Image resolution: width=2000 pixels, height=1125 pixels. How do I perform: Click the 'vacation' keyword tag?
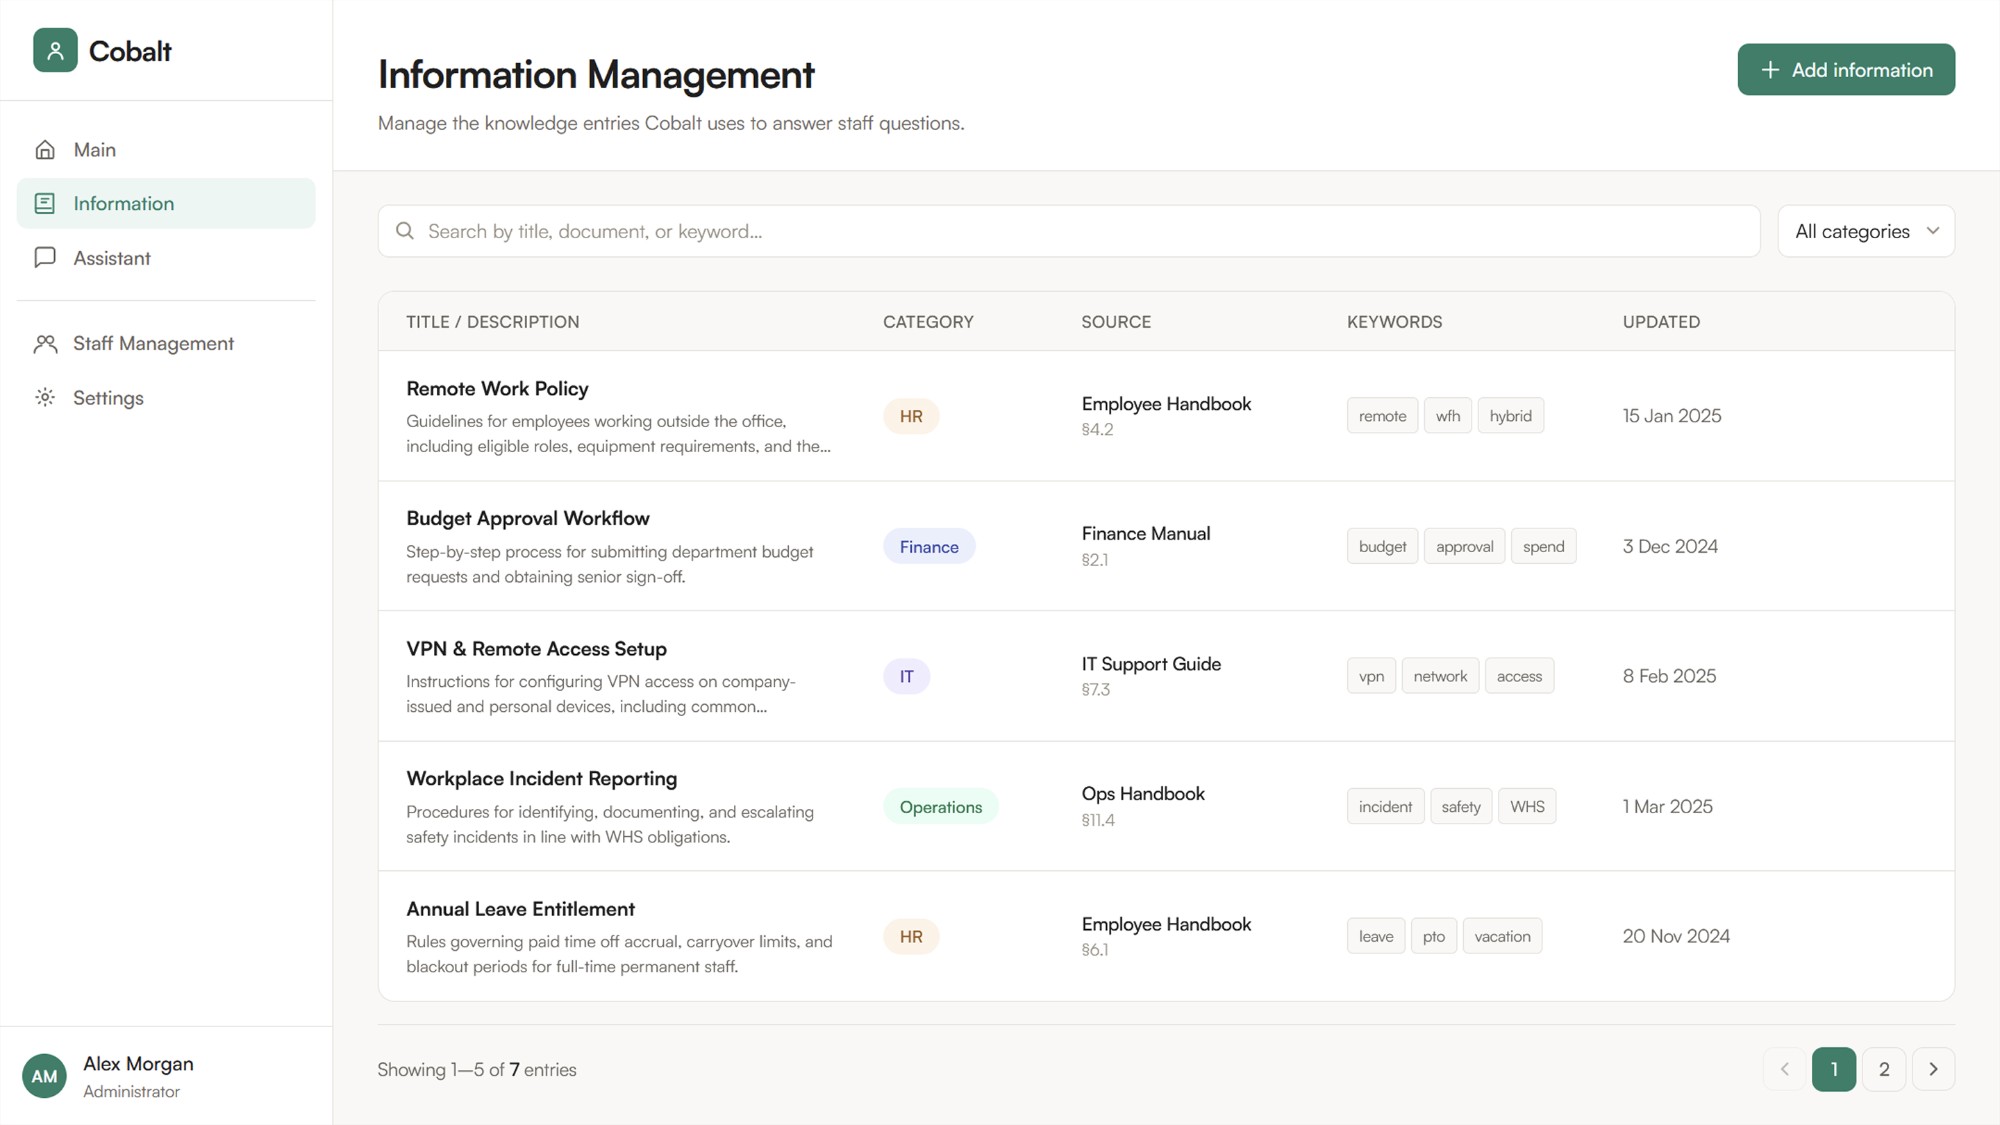[x=1502, y=936]
